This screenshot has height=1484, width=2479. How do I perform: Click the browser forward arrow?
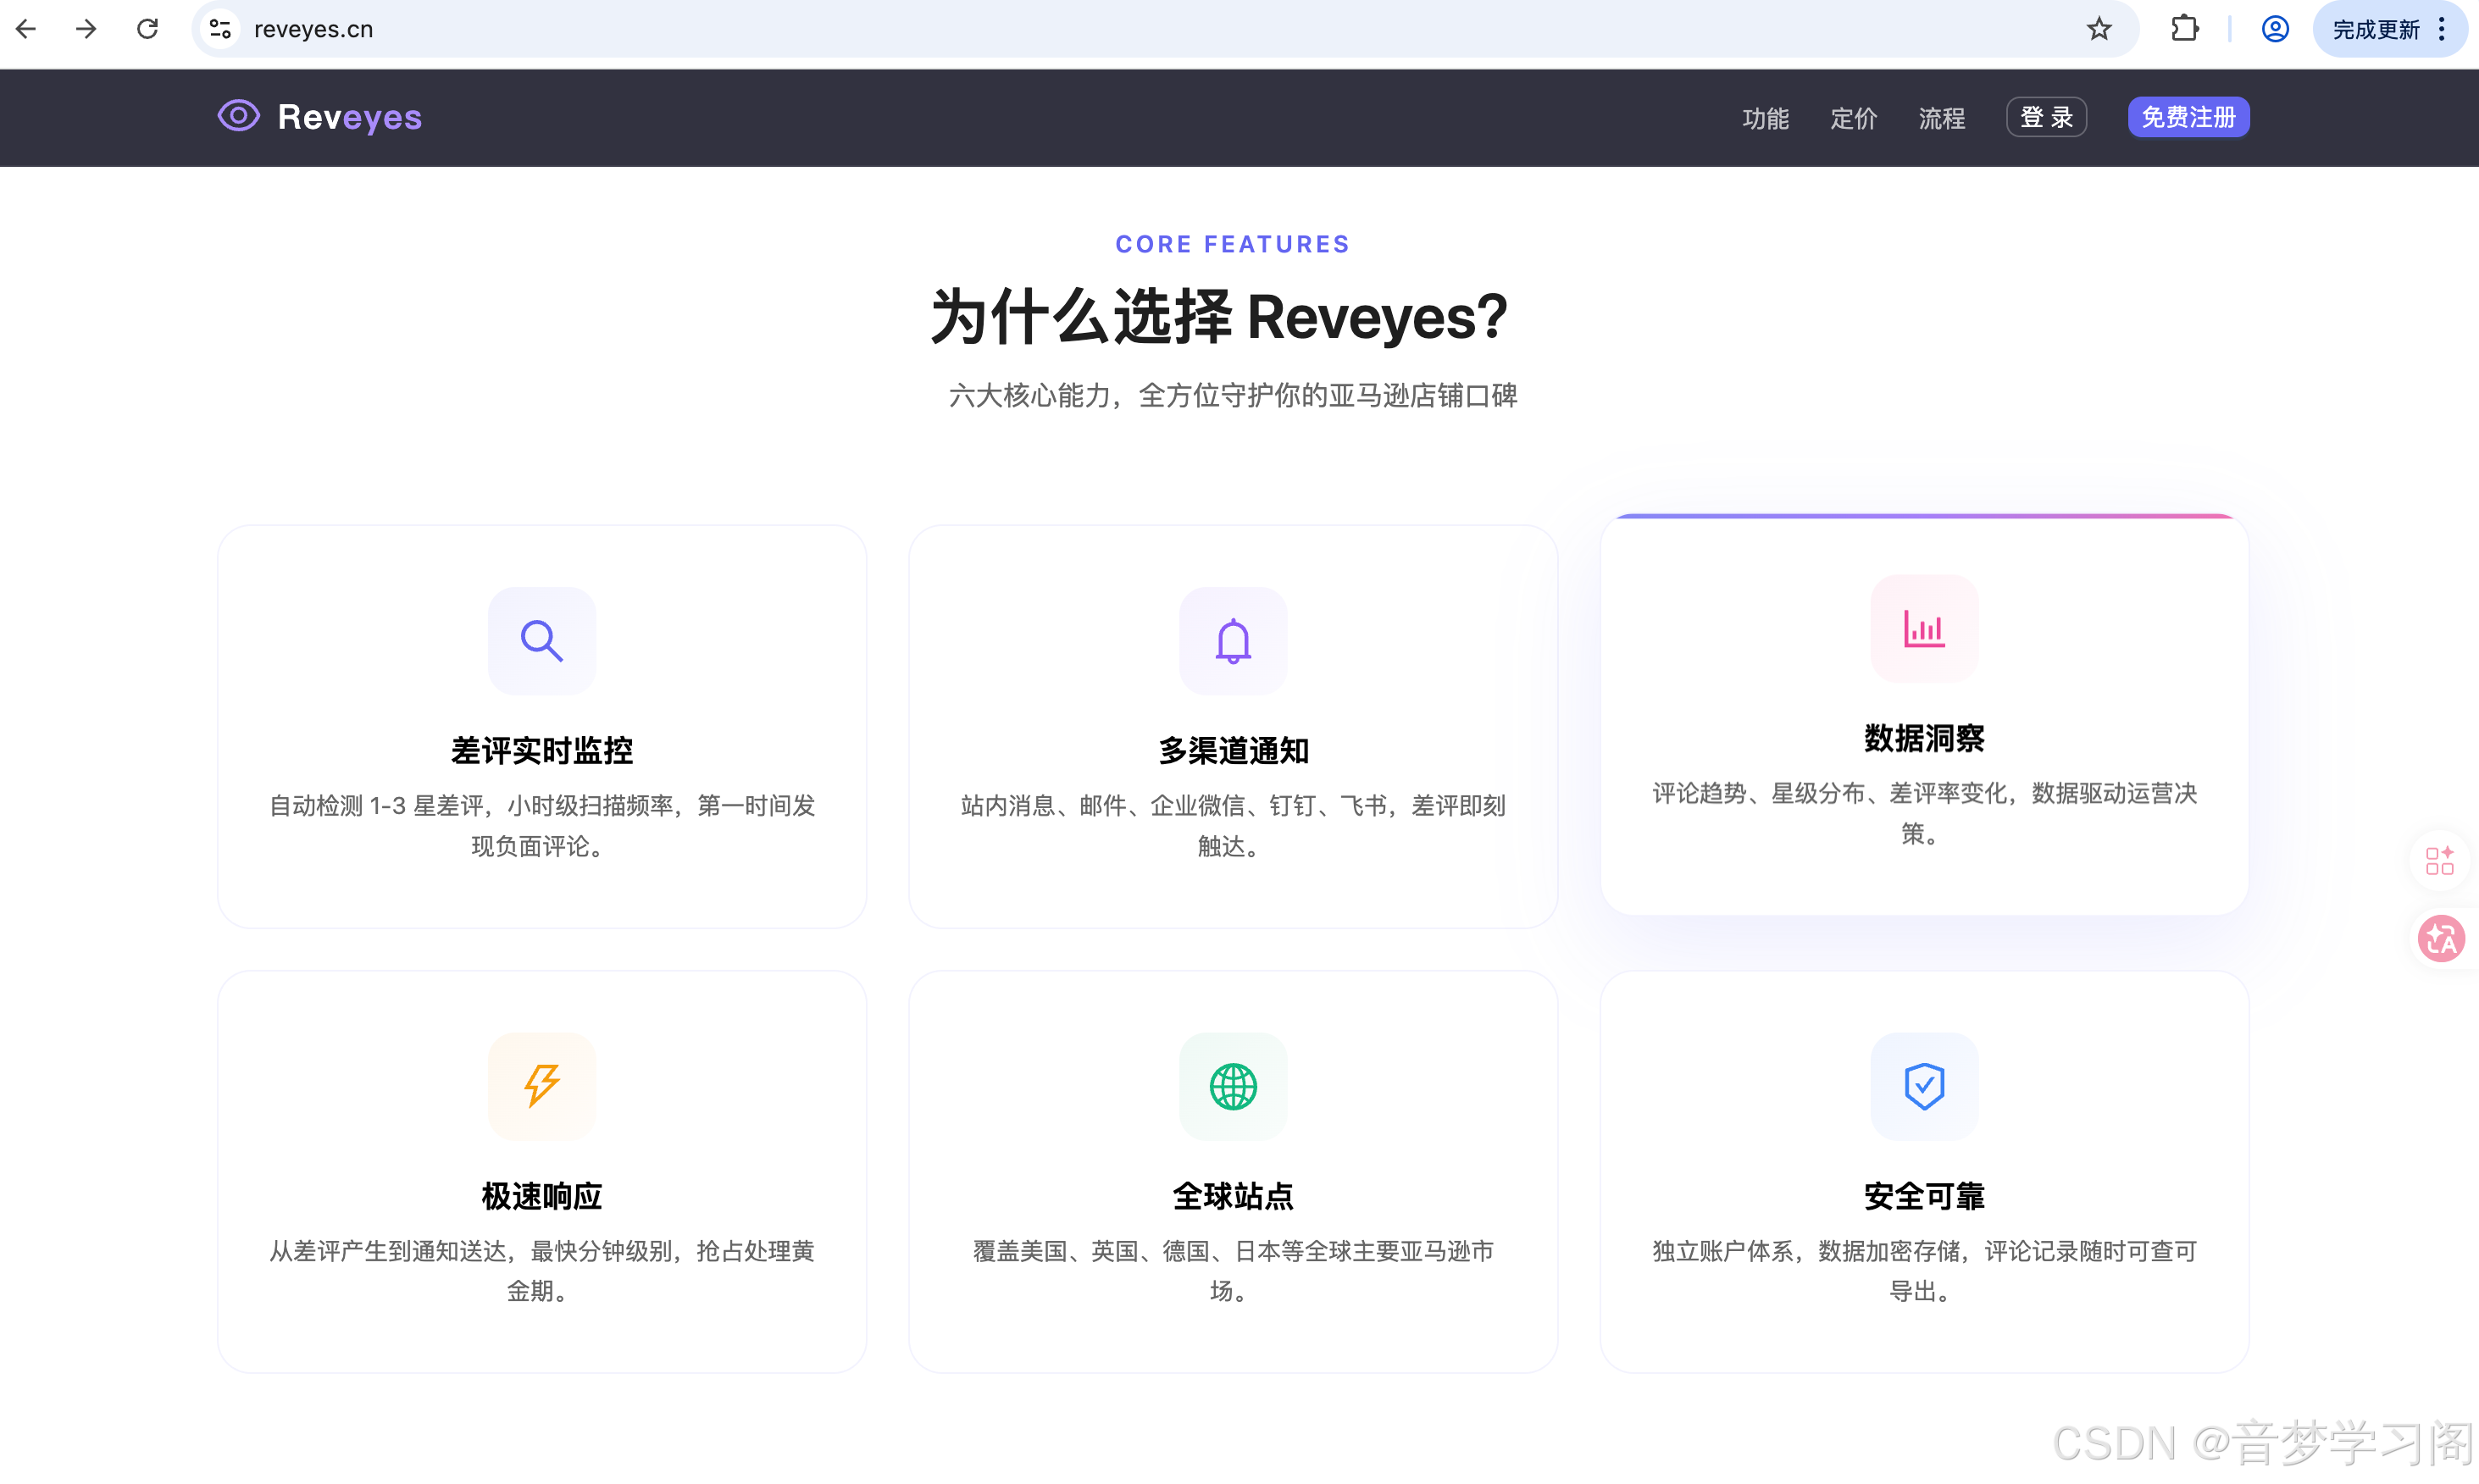[x=86, y=29]
